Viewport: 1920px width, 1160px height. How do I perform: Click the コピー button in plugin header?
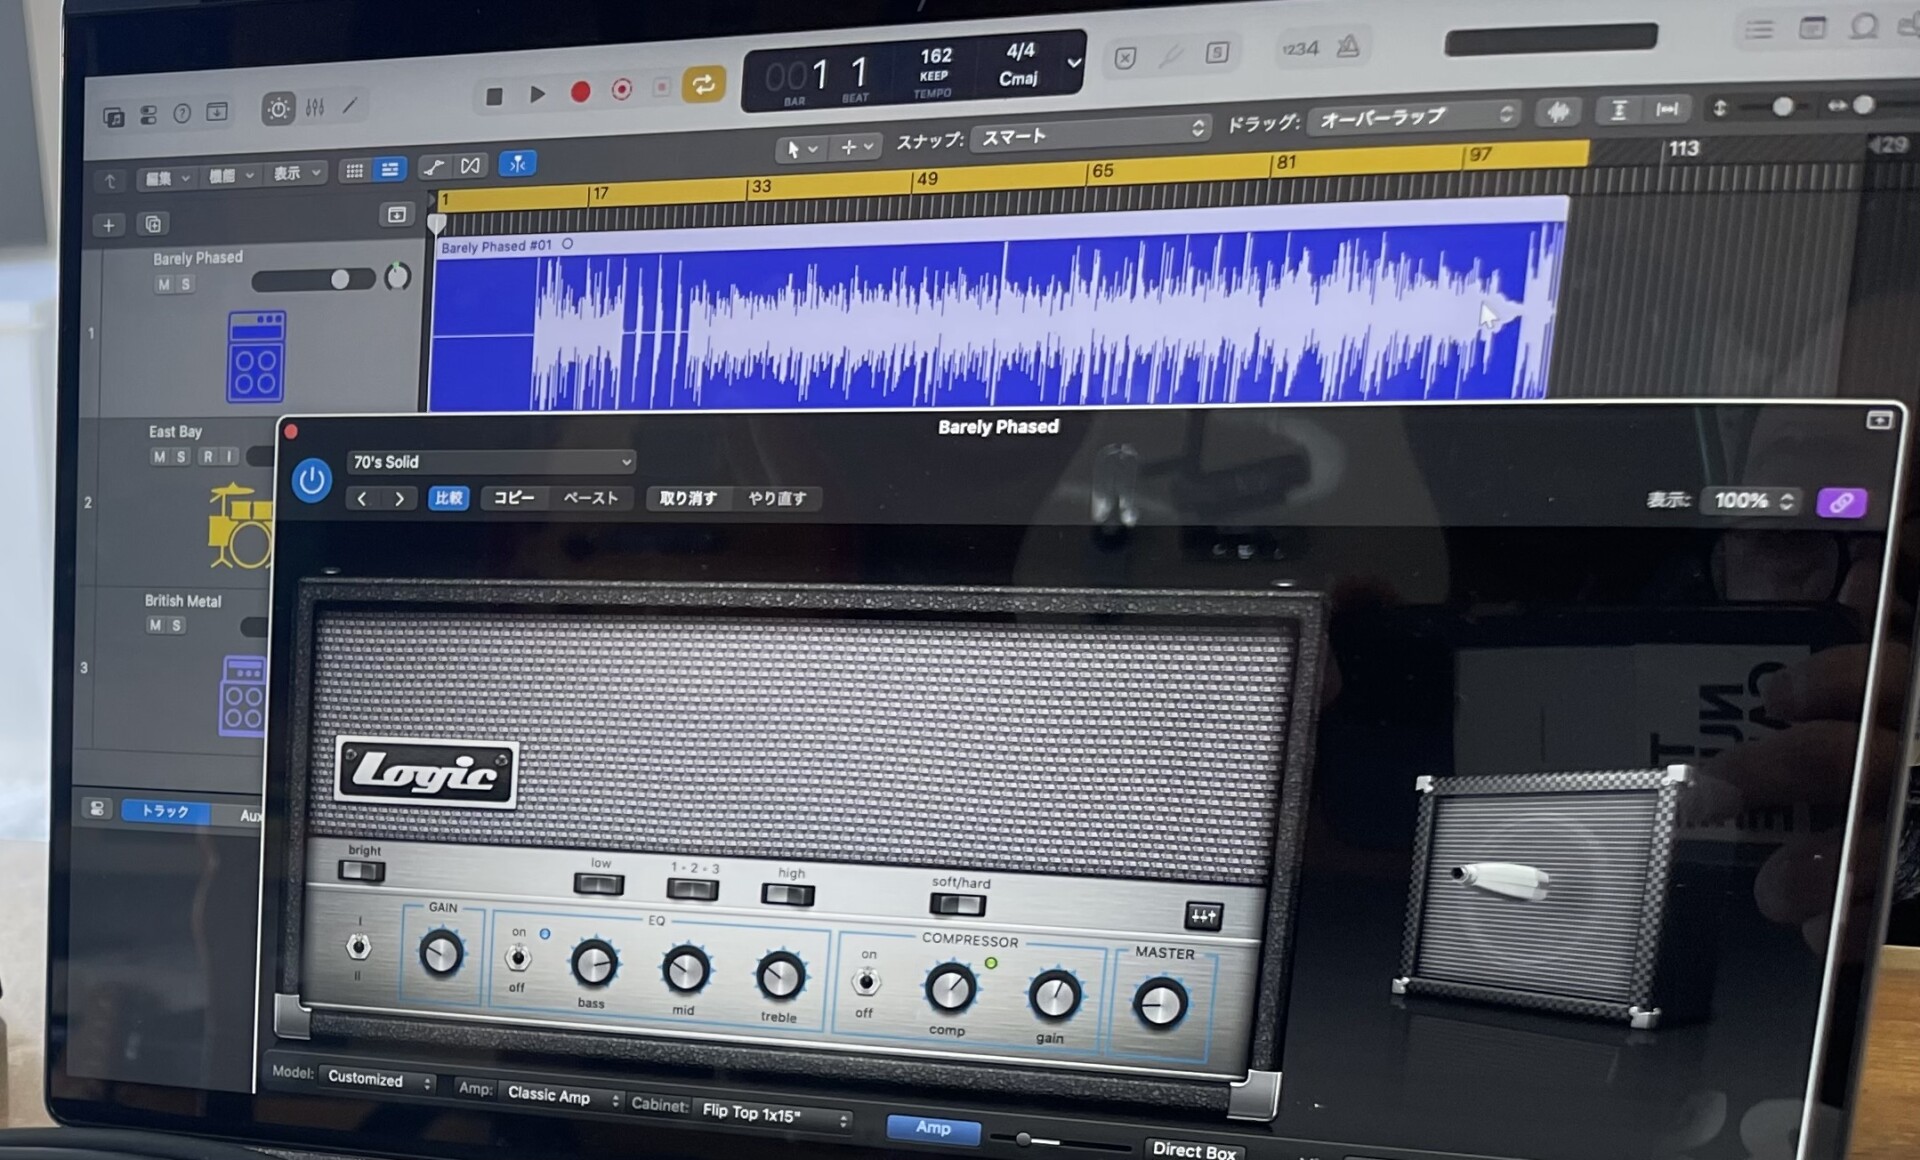click(514, 498)
